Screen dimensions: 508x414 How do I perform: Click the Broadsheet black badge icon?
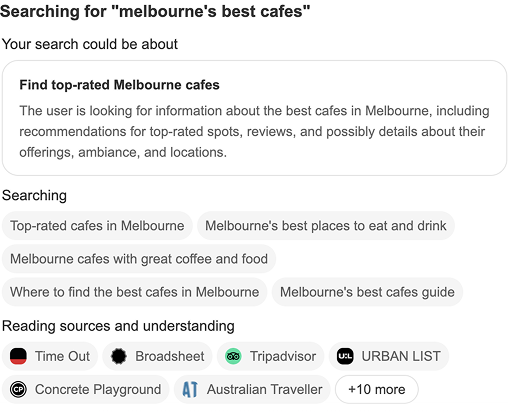119,356
